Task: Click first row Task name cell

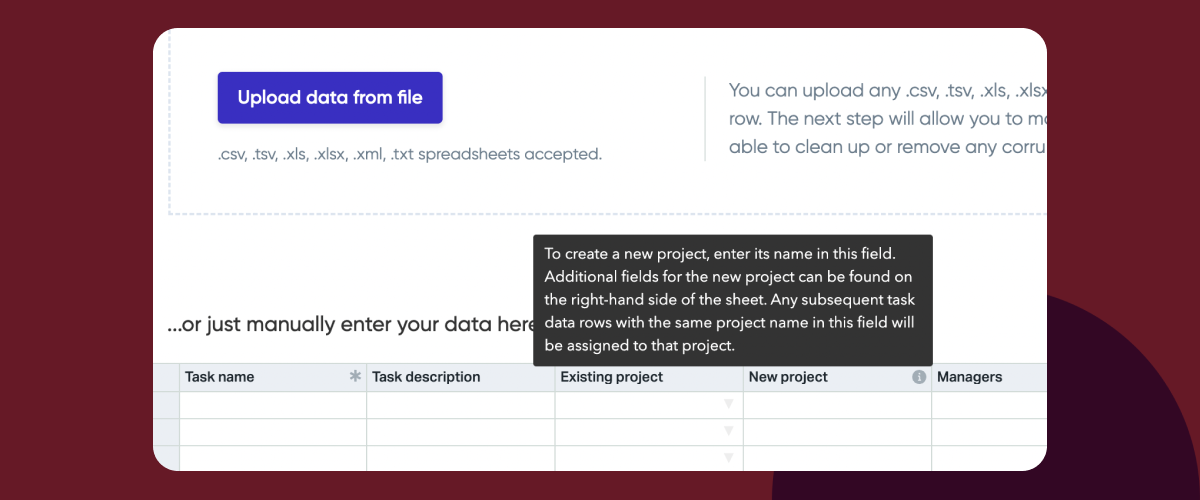Action: 273,405
